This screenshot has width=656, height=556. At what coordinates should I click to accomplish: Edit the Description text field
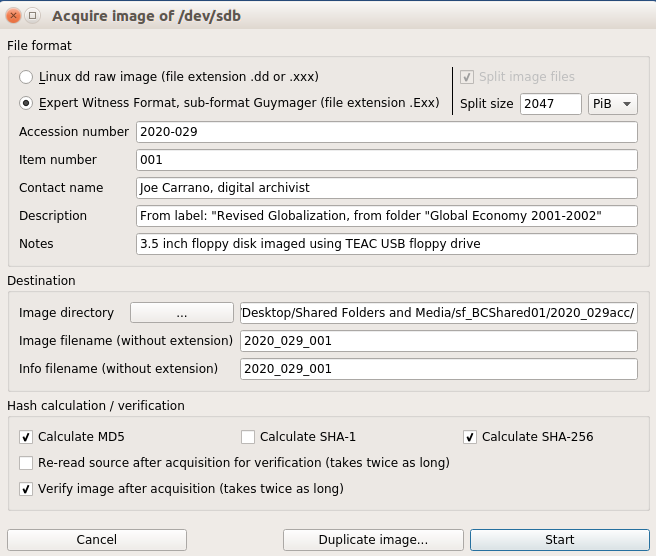tap(386, 216)
